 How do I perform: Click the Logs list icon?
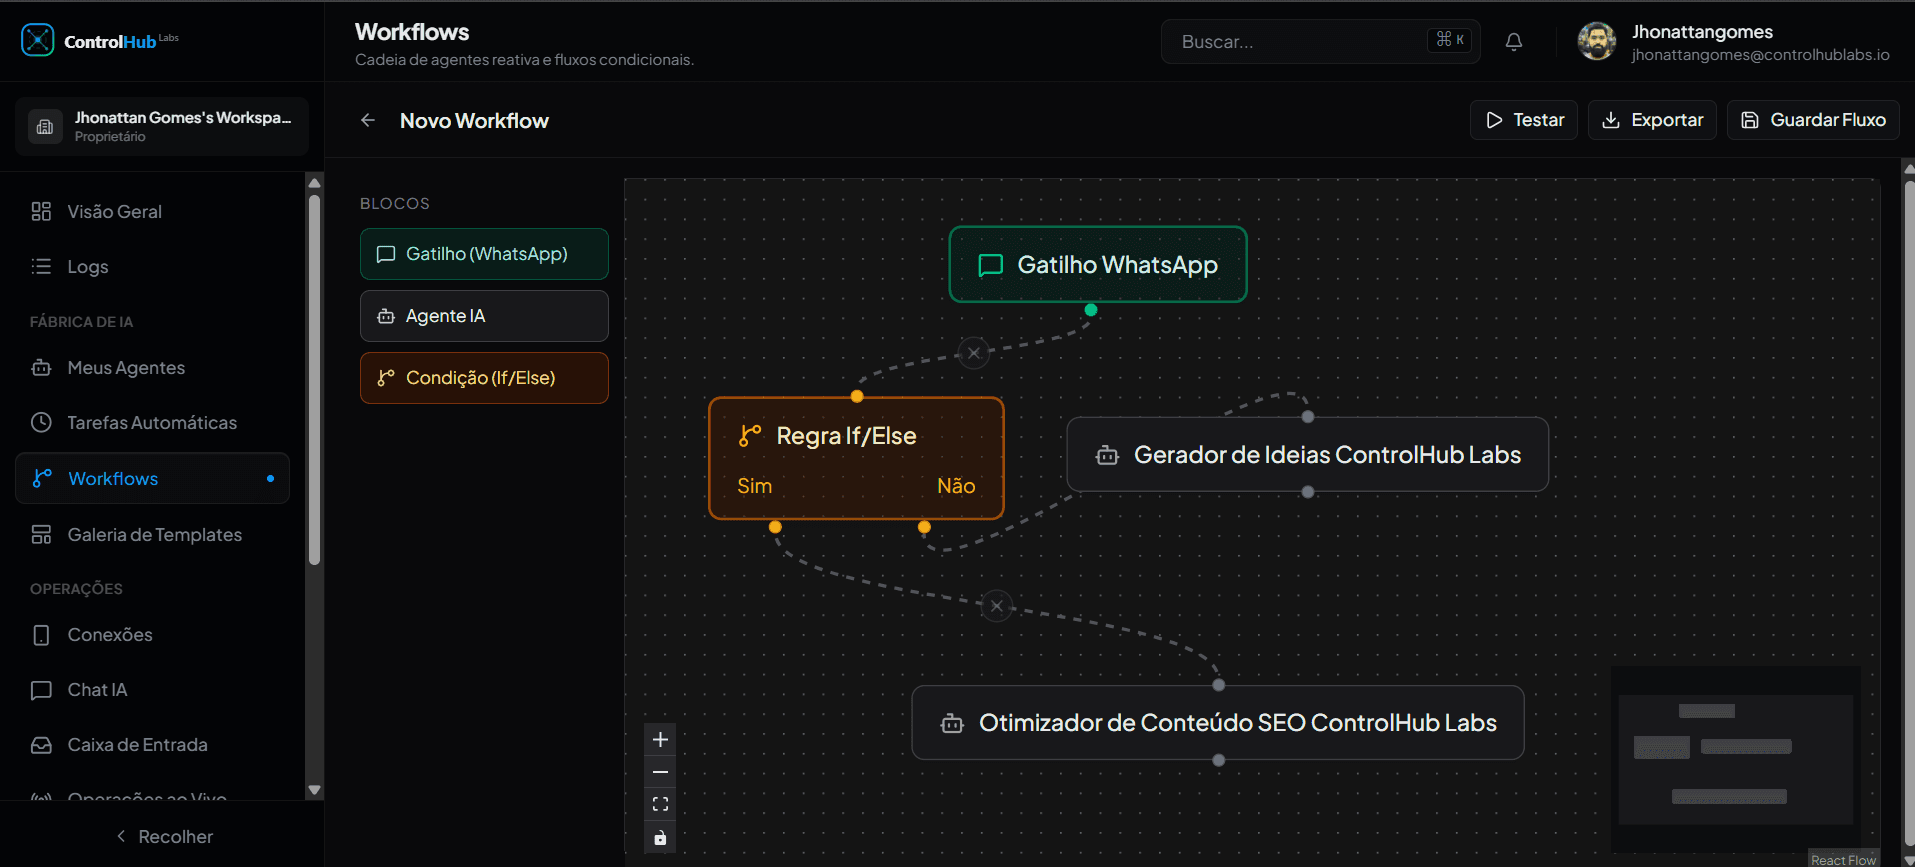41,266
